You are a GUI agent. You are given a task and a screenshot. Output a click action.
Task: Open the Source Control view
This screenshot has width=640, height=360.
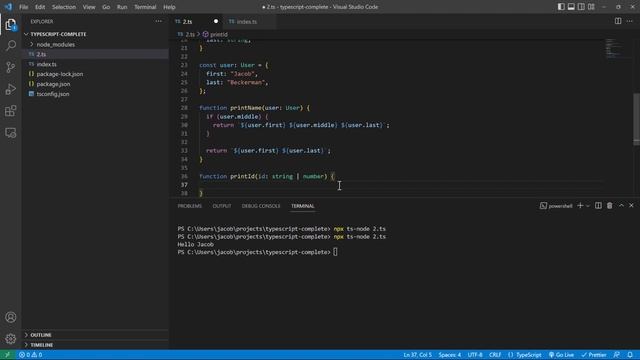pyautogui.click(x=11, y=67)
